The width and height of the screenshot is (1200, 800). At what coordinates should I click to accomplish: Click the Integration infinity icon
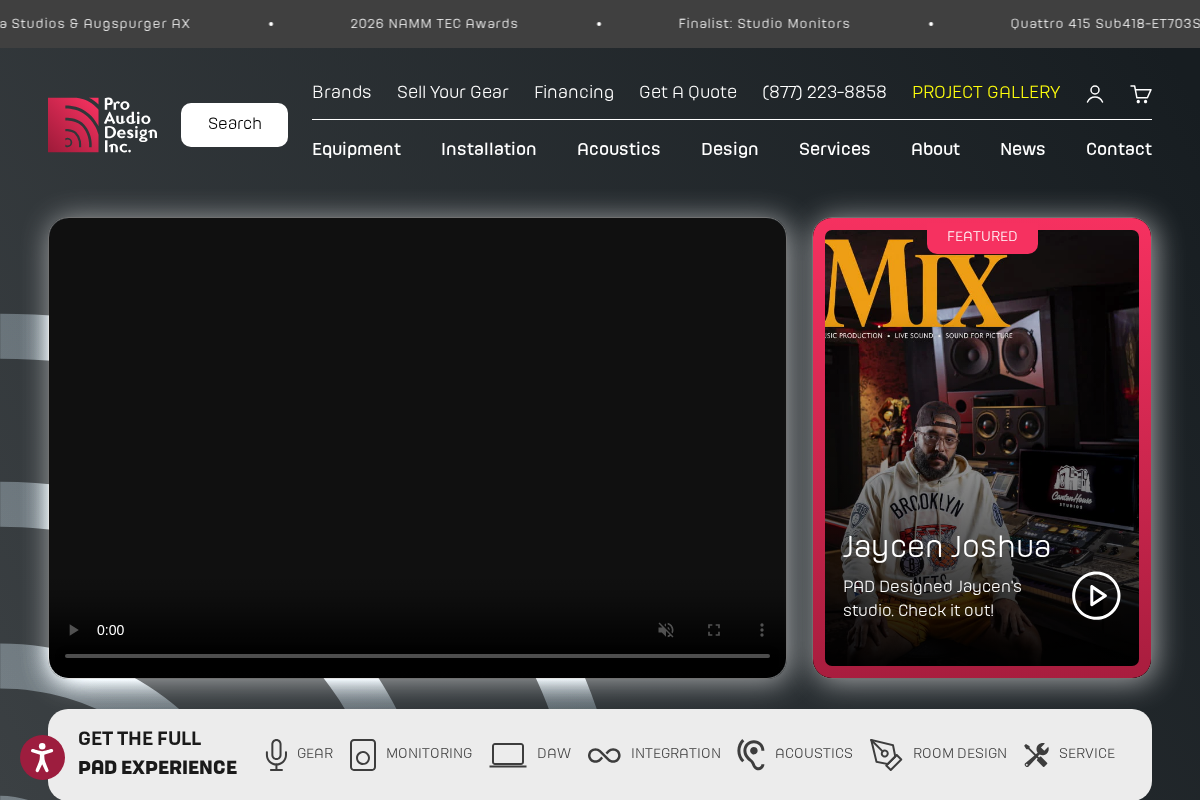[x=604, y=755]
